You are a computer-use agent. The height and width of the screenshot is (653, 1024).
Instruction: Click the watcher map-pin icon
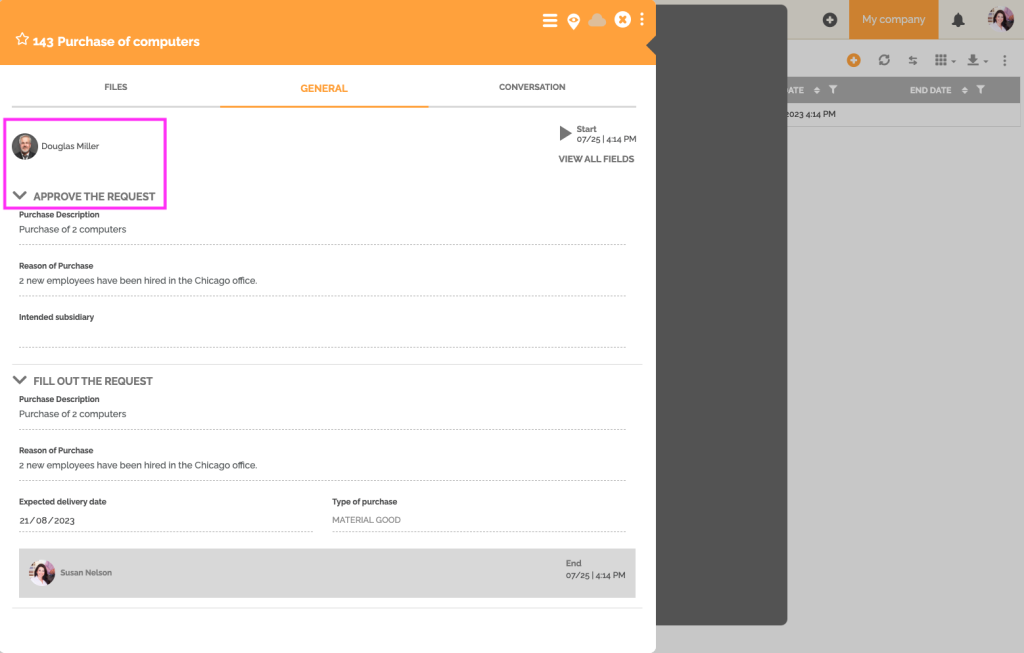click(573, 19)
